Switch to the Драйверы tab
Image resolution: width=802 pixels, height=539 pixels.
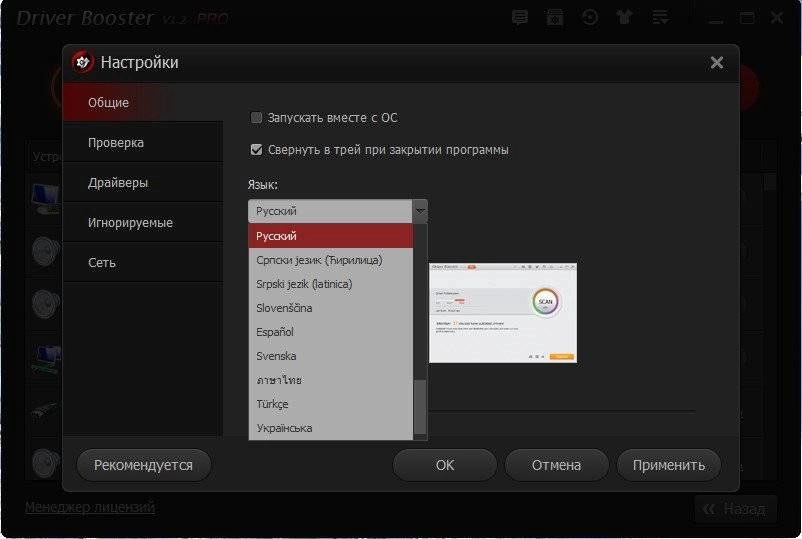tap(143, 182)
